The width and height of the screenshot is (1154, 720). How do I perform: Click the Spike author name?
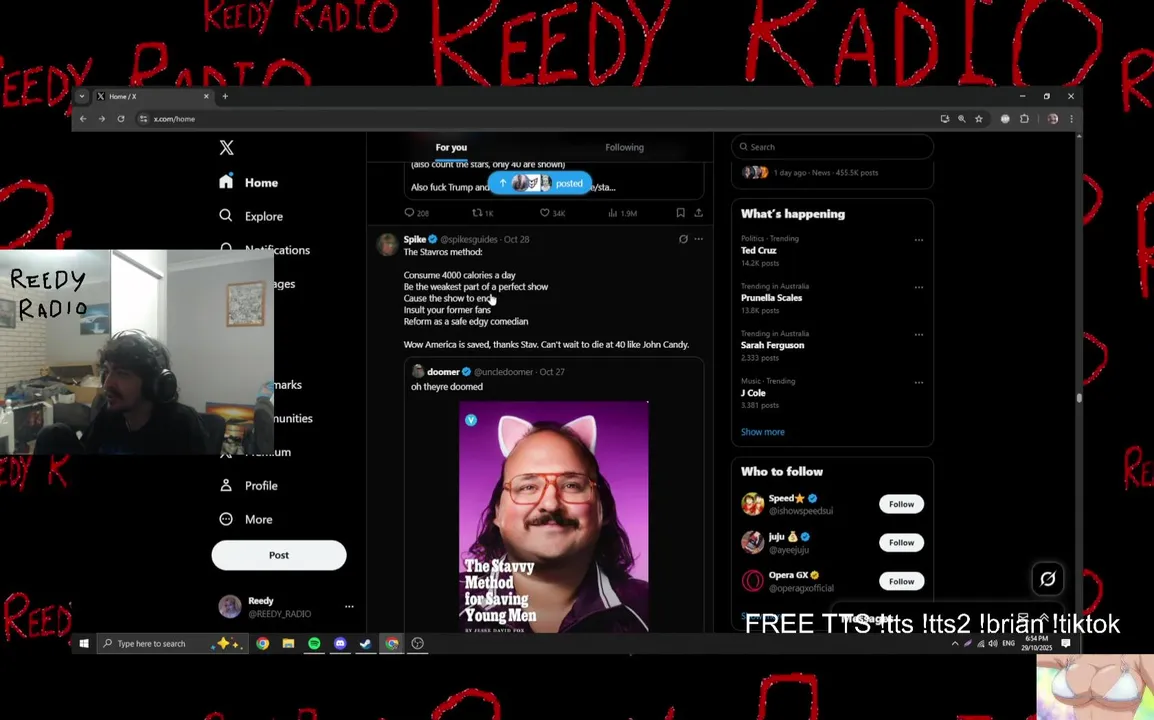tap(414, 239)
